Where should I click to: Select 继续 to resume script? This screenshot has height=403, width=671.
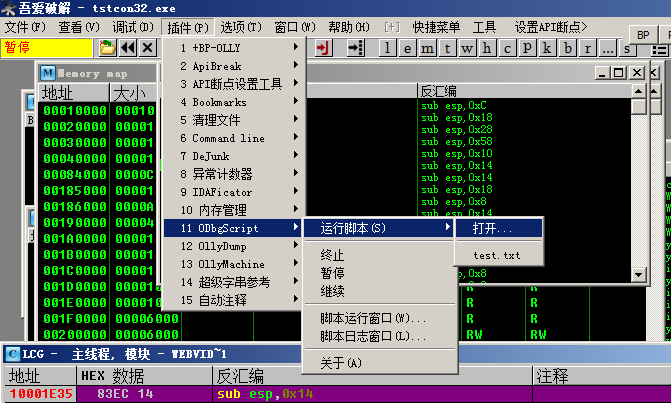379,291
